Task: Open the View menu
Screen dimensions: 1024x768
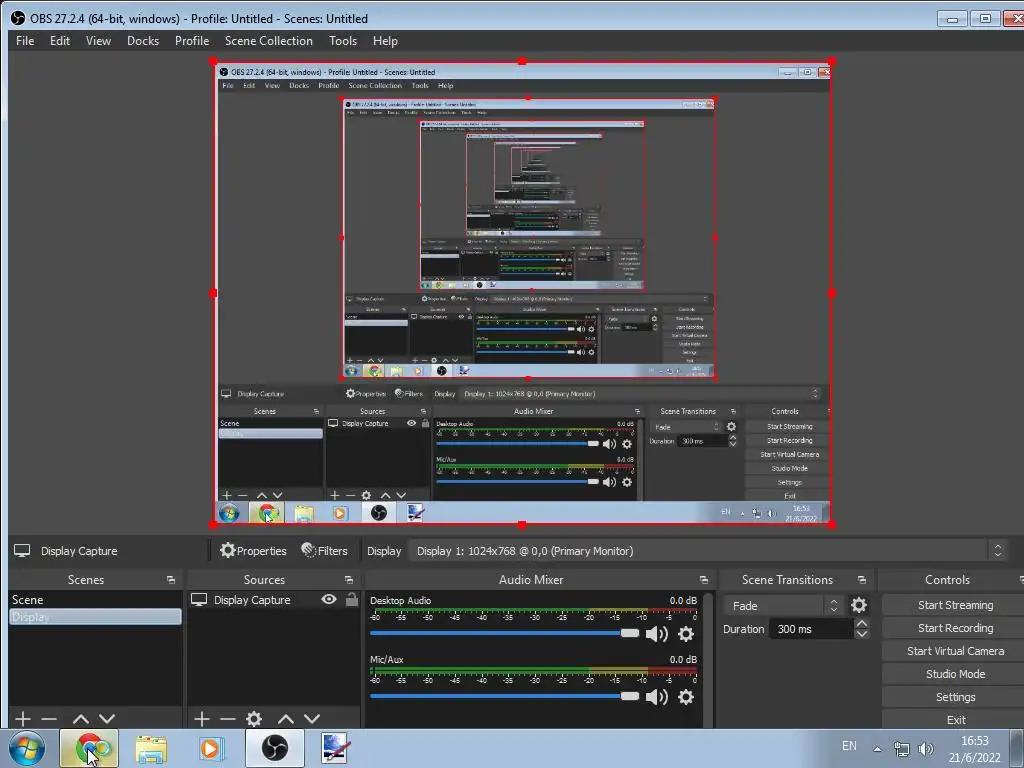Action: click(x=98, y=40)
